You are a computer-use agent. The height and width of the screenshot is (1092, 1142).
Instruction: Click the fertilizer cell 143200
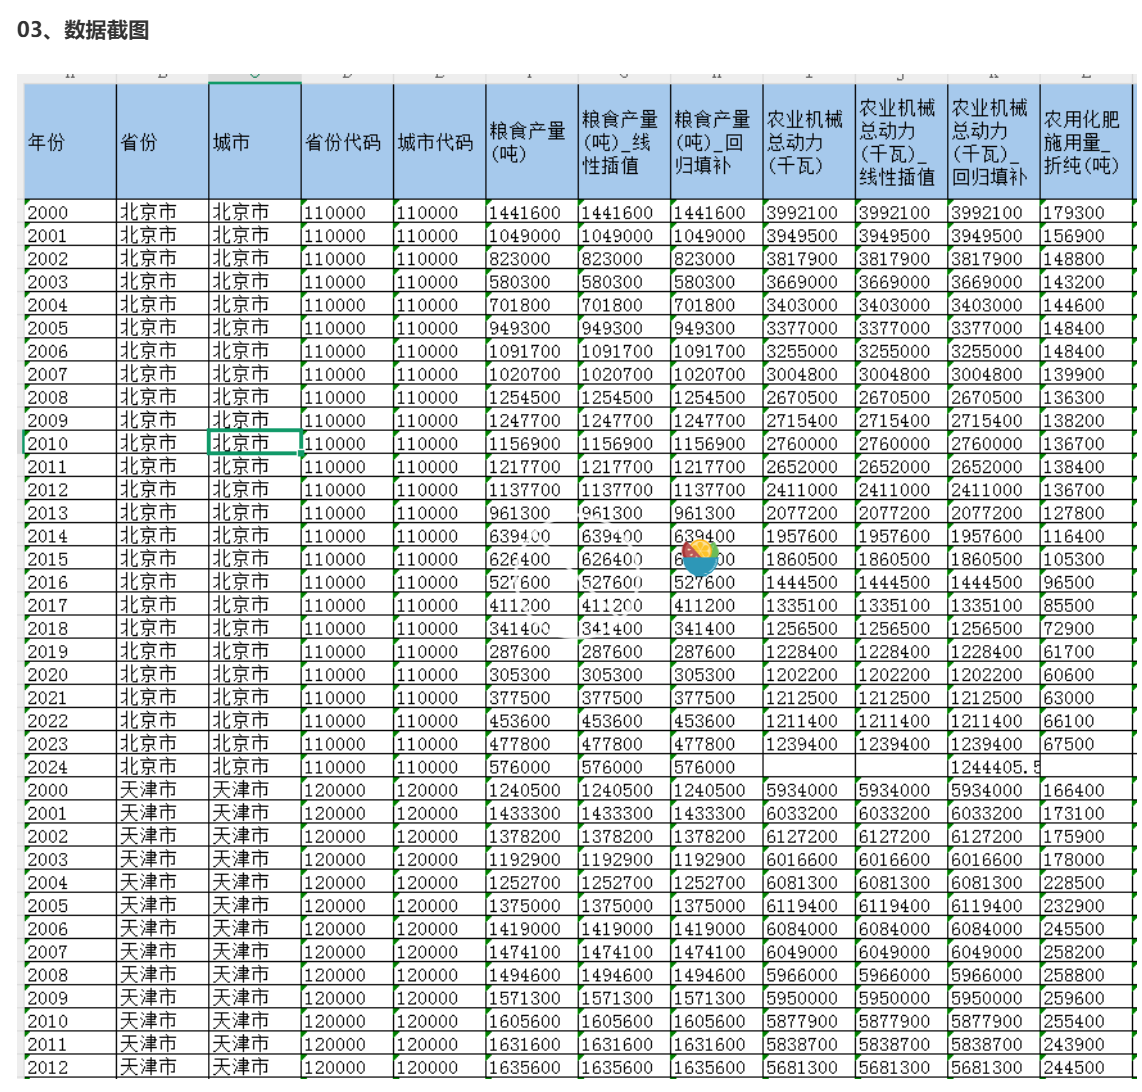1087,281
